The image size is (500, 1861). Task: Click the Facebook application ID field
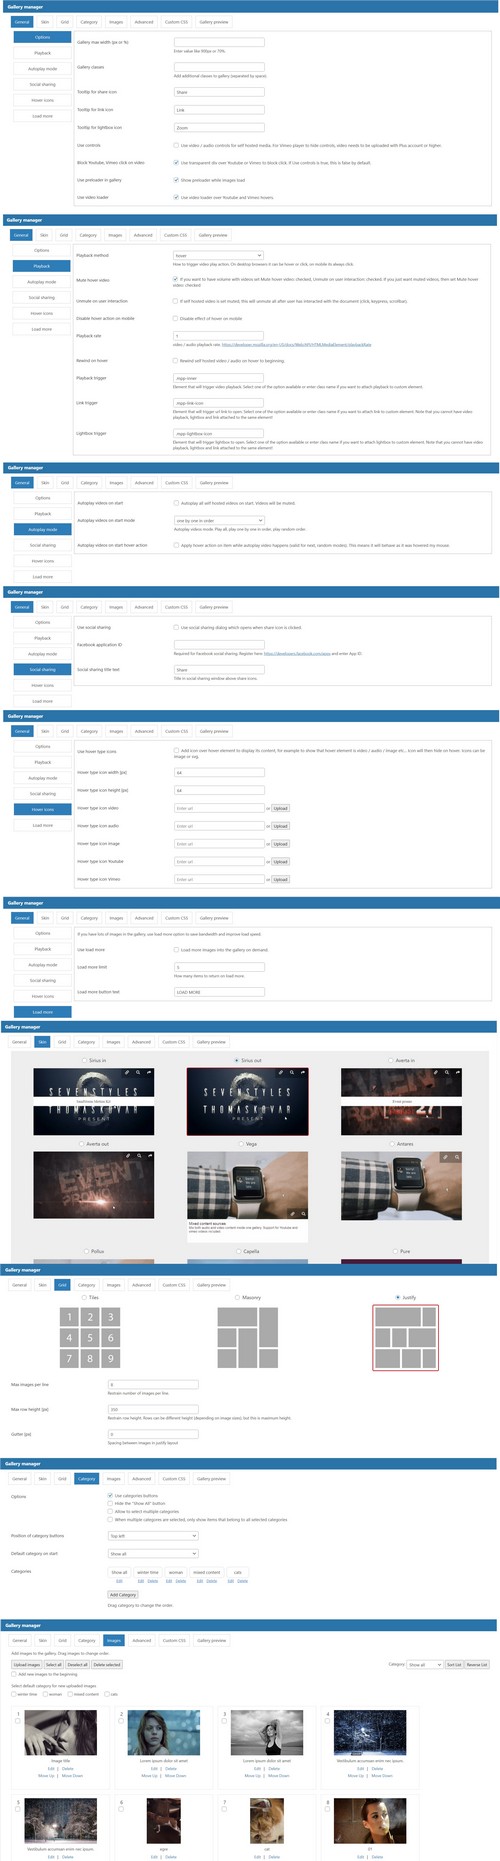tap(219, 645)
